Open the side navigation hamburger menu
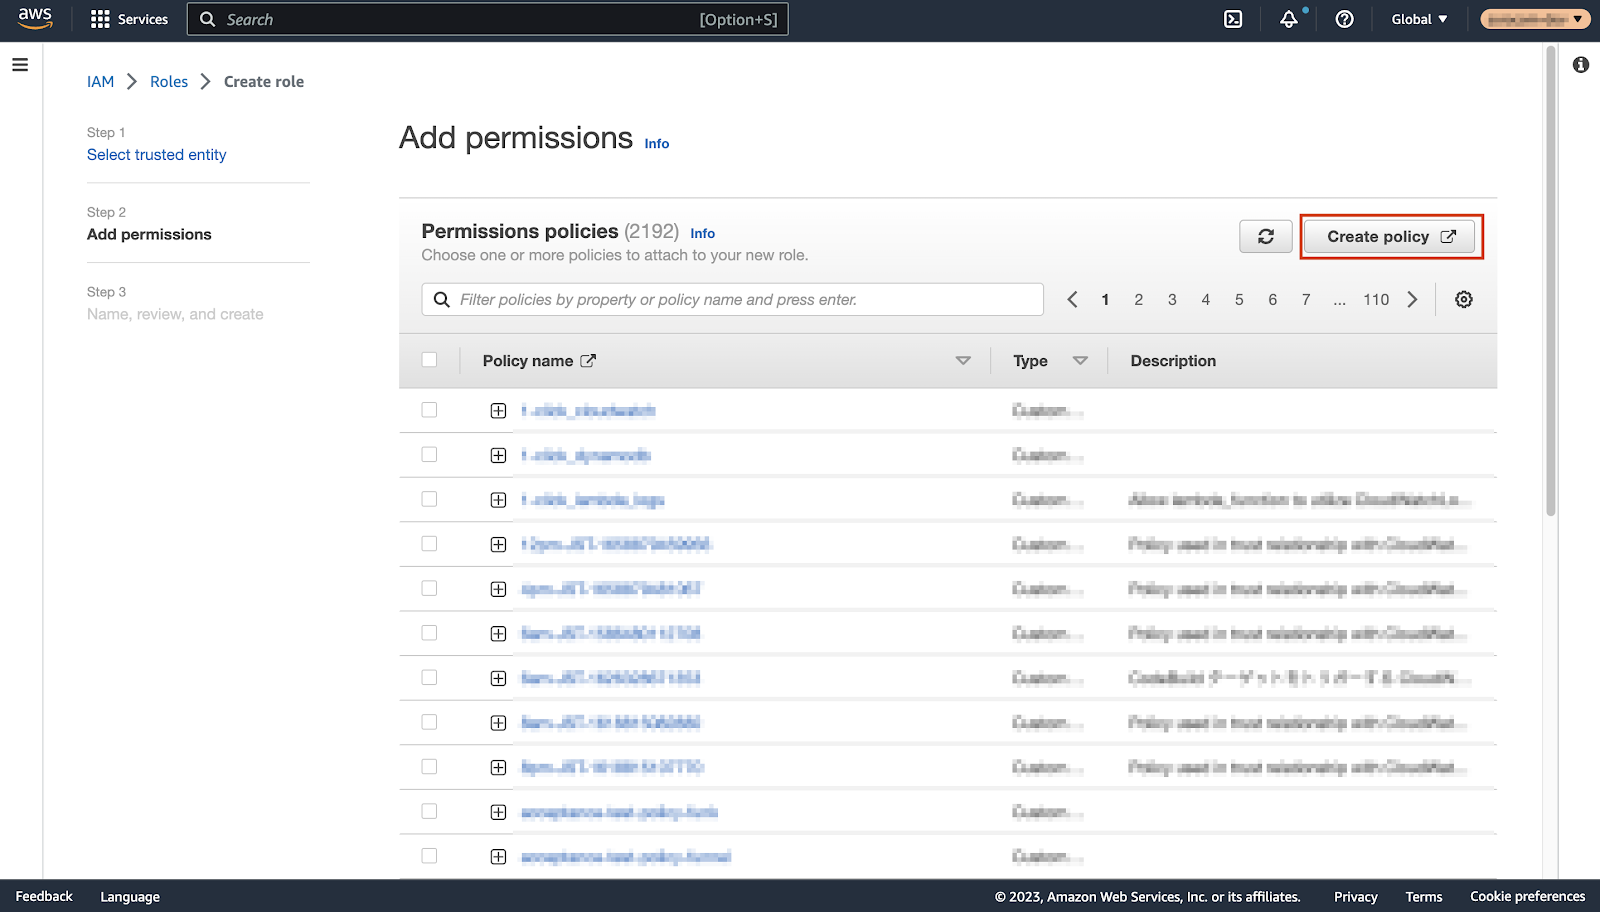This screenshot has height=912, width=1600. tap(20, 65)
